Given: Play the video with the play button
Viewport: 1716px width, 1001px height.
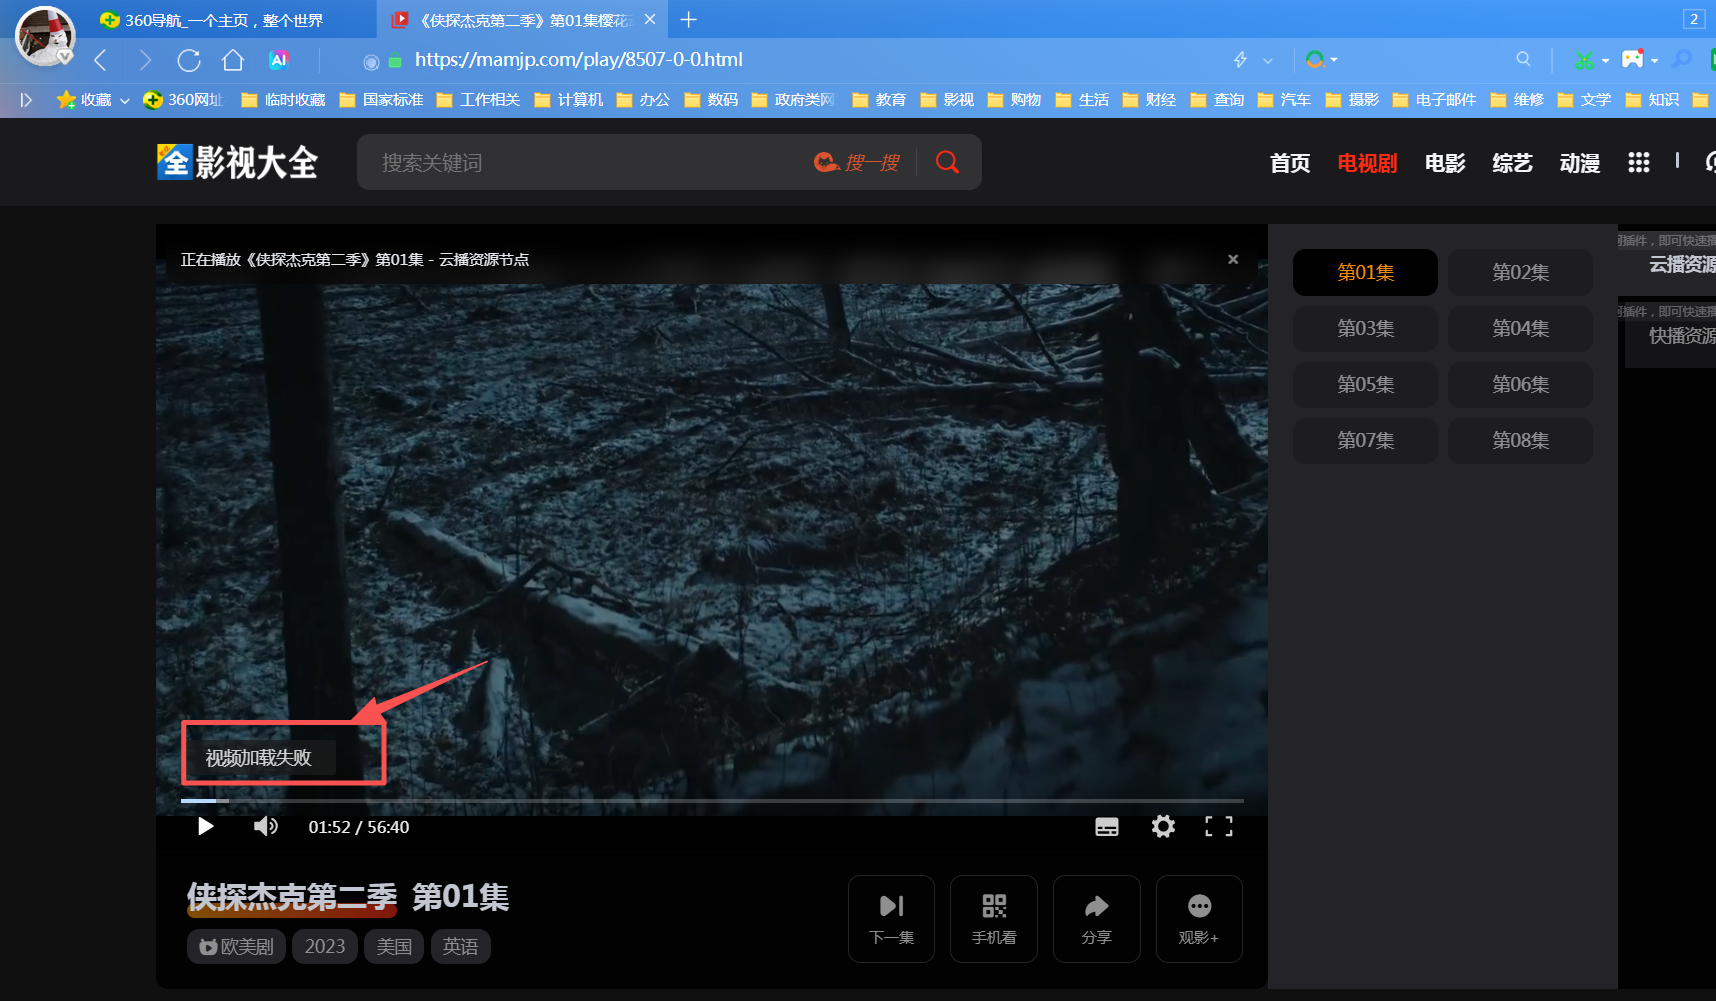Looking at the screenshot, I should (x=206, y=826).
